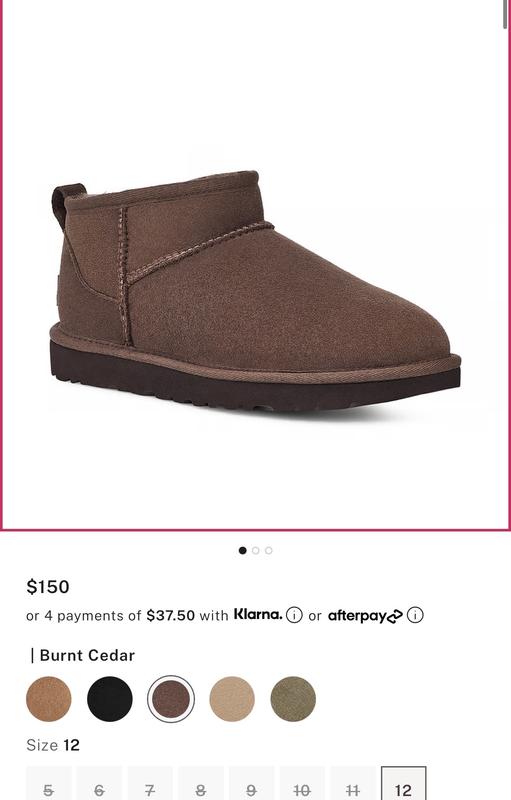Viewport: 511px width, 800px height.
Task: Click the Klarna logo
Action: coord(258,614)
